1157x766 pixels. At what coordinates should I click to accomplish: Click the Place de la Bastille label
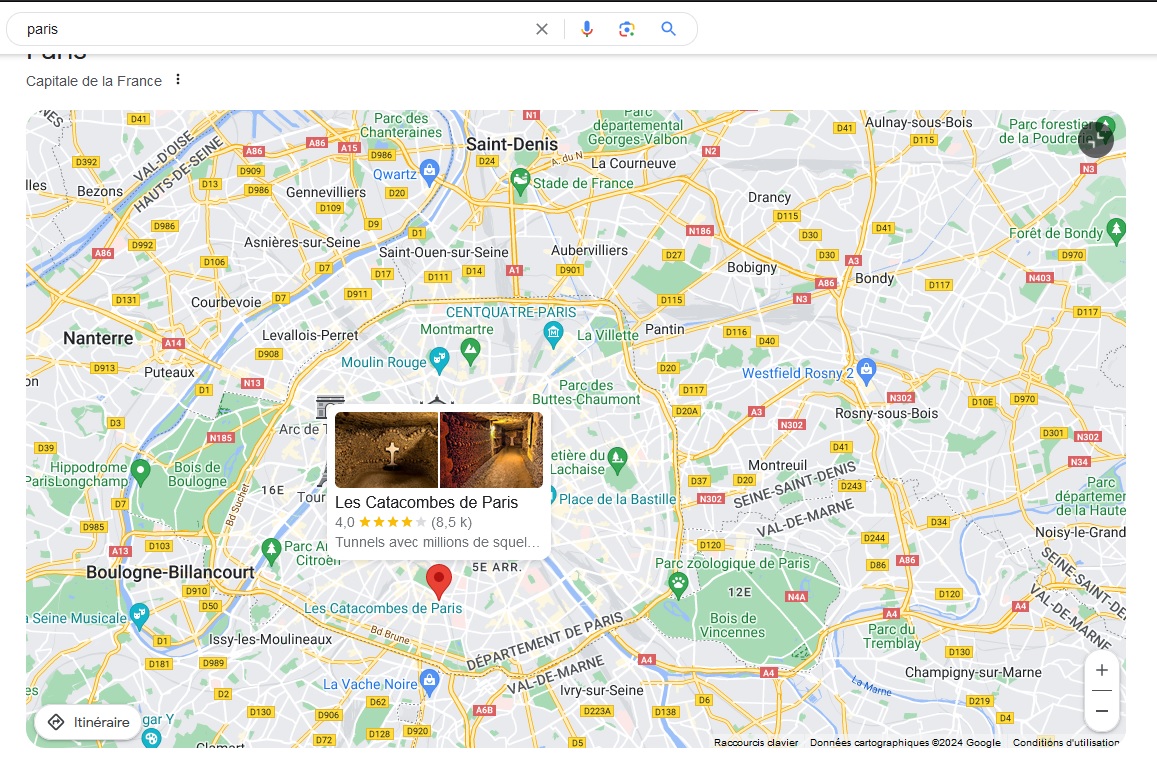[618, 500]
